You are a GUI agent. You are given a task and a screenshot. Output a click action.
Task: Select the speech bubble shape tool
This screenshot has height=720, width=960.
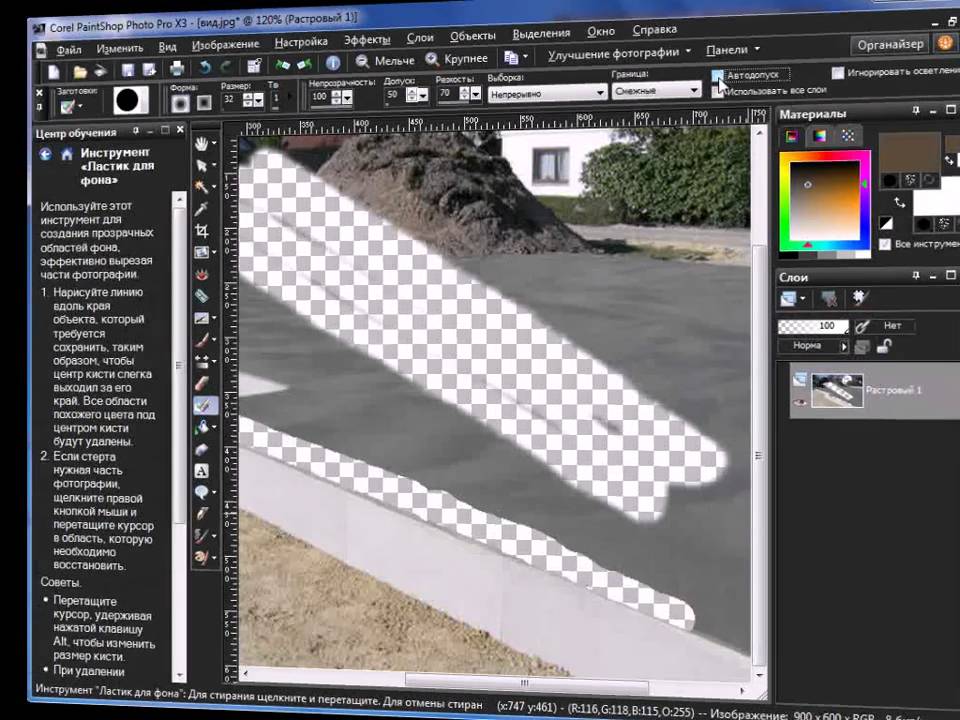[201, 492]
